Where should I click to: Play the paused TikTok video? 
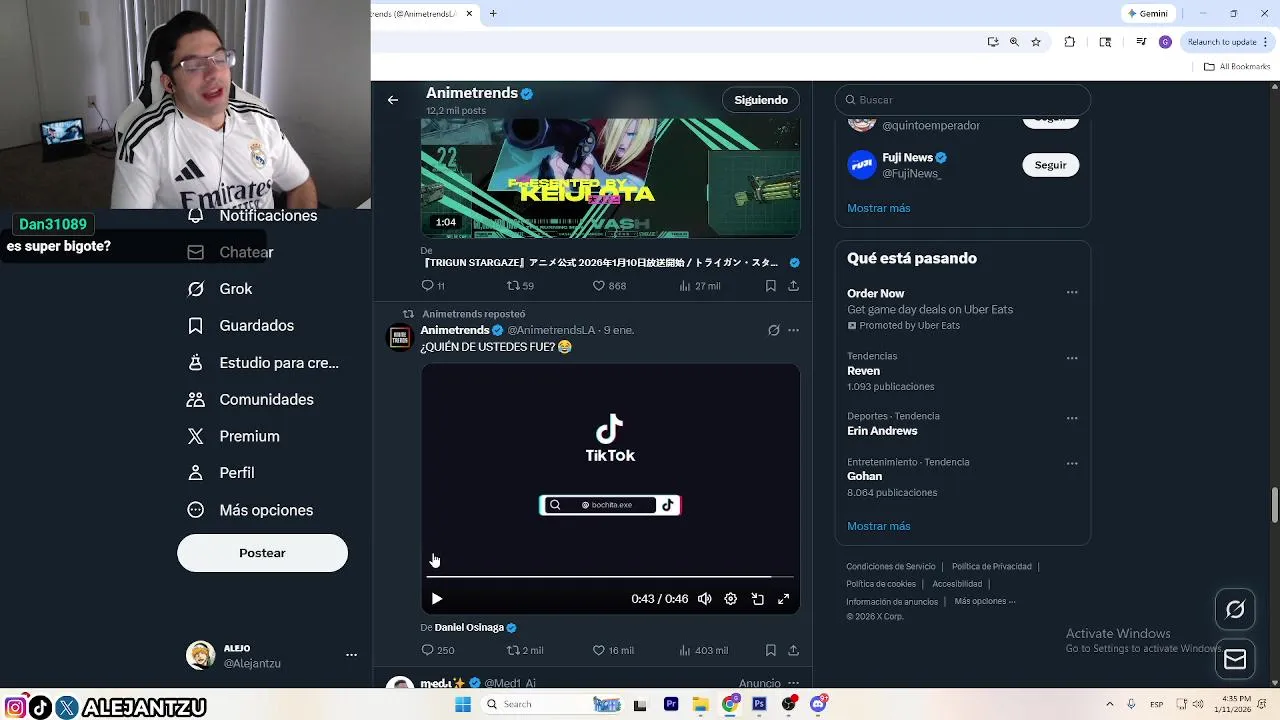click(437, 599)
